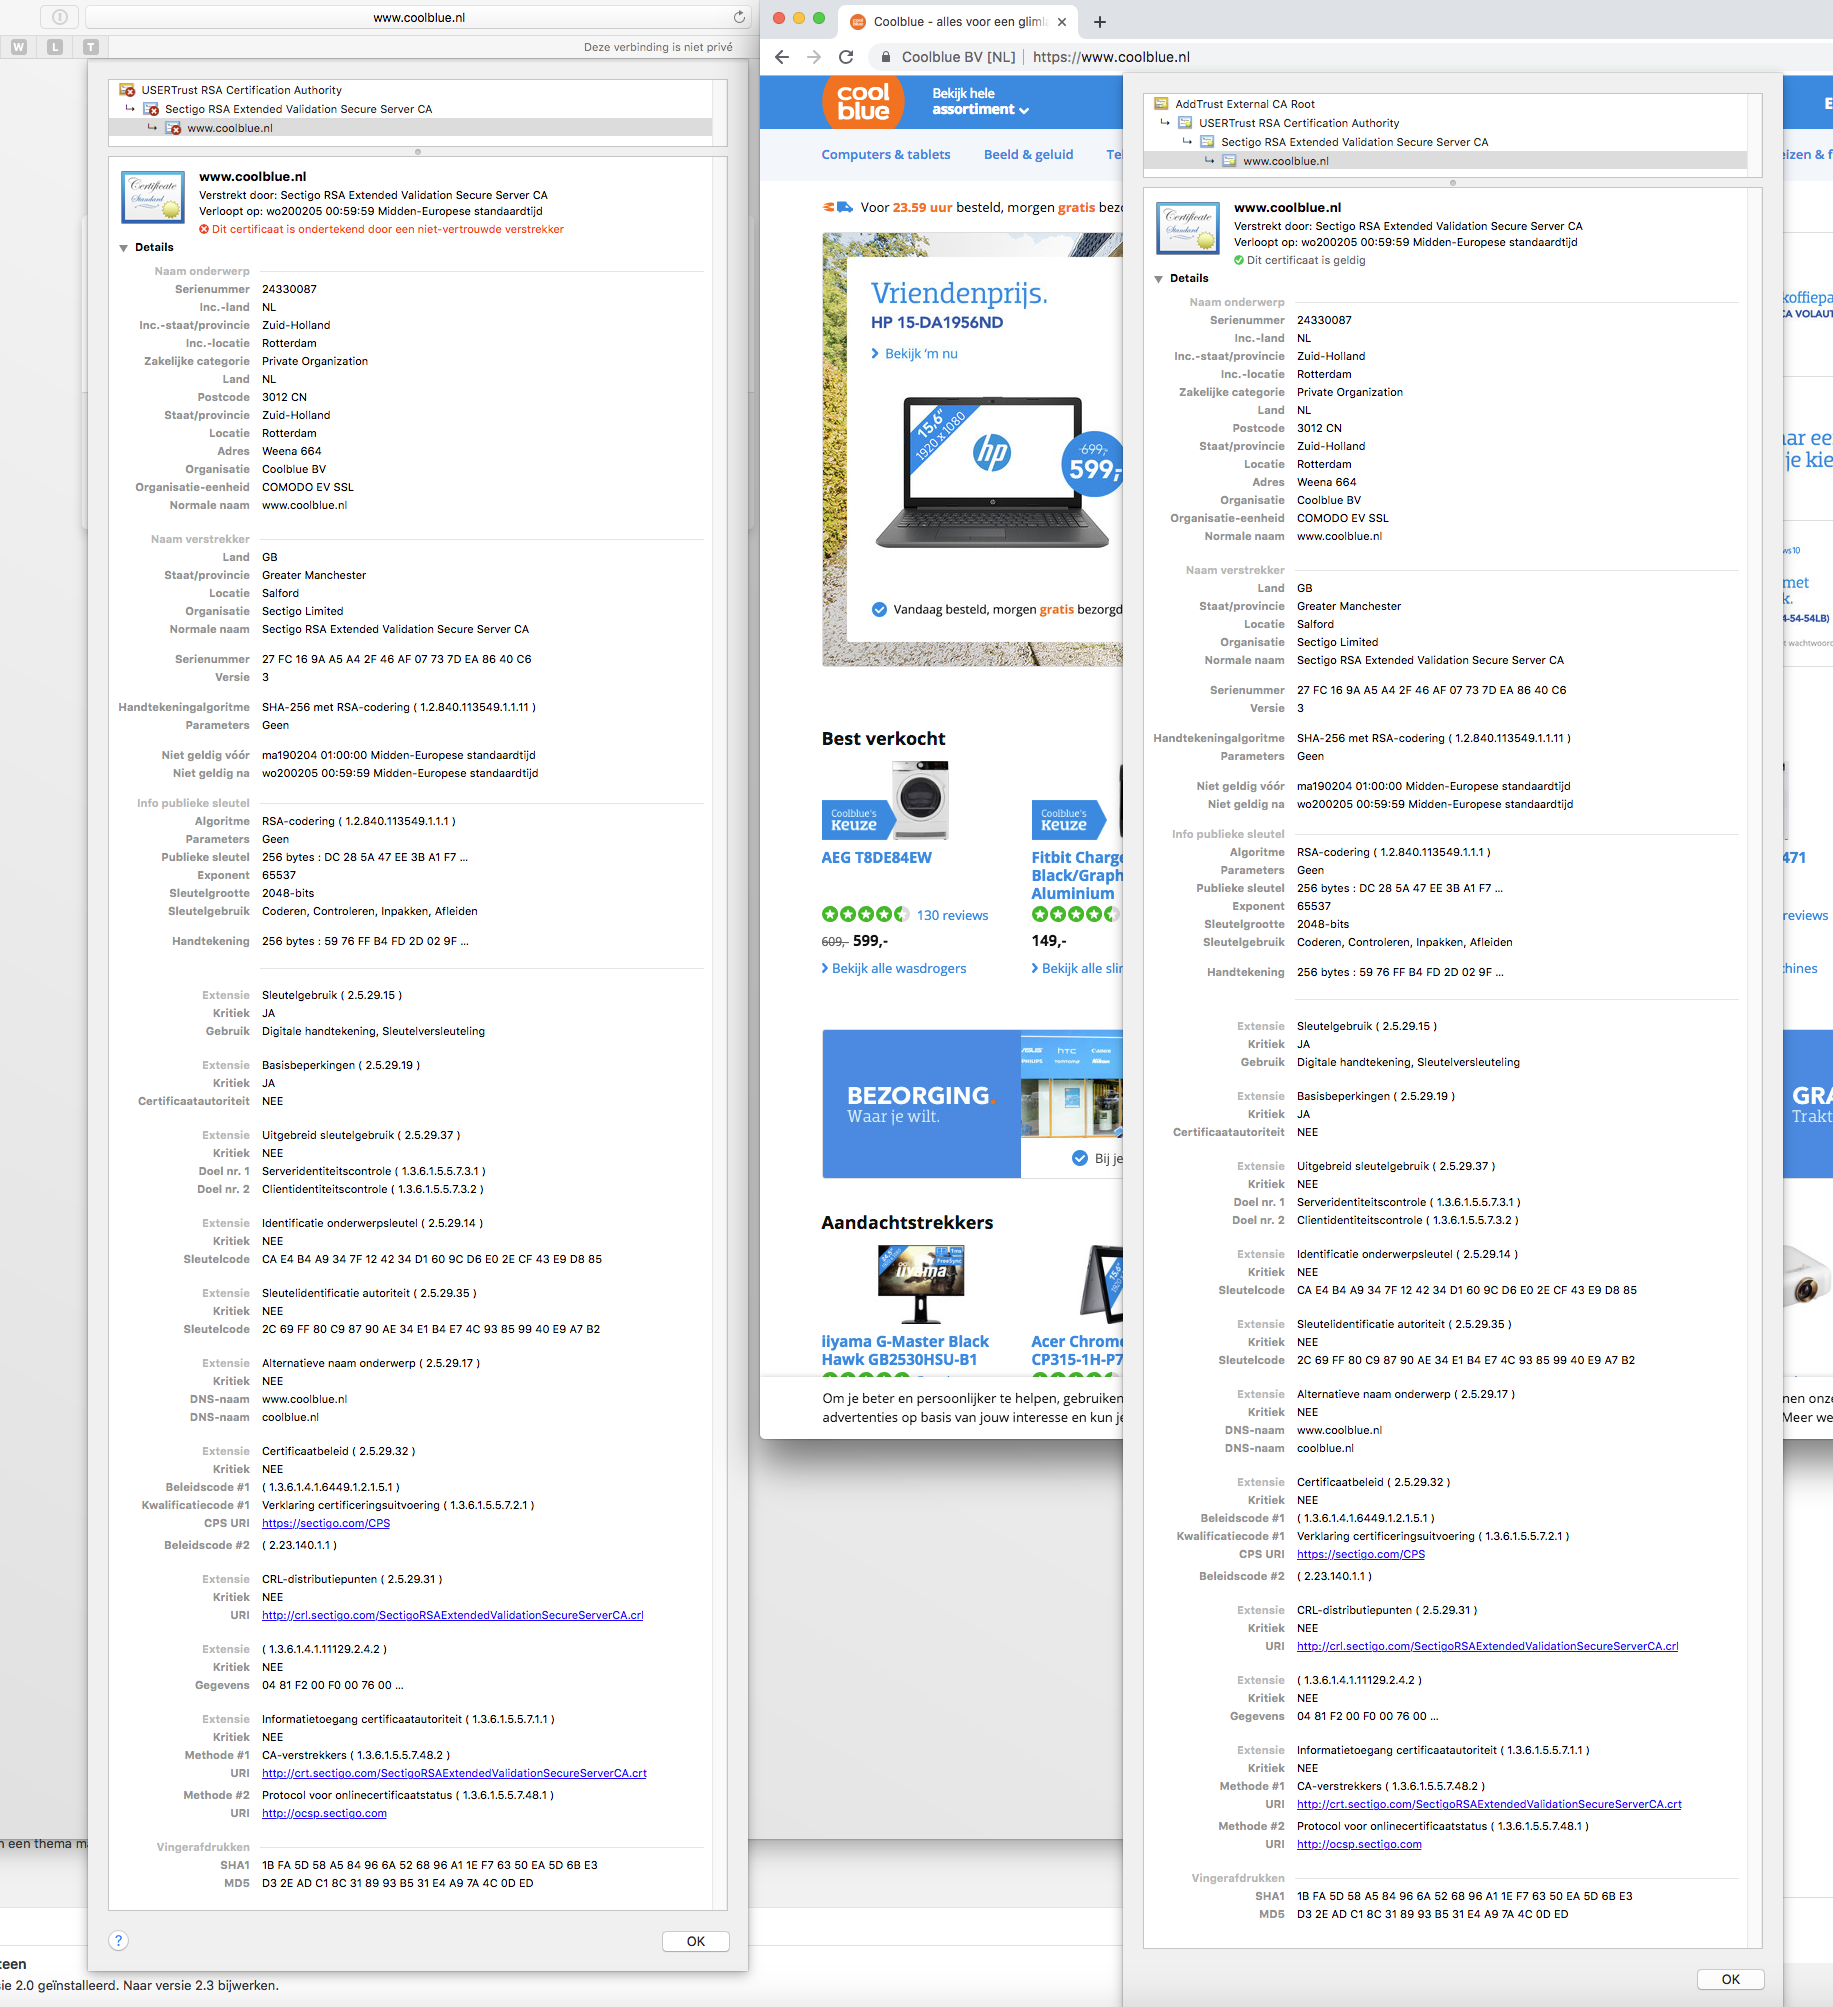Open the crt.sectigo.com link in Safari sheet
1833x2007 pixels.
click(454, 1773)
